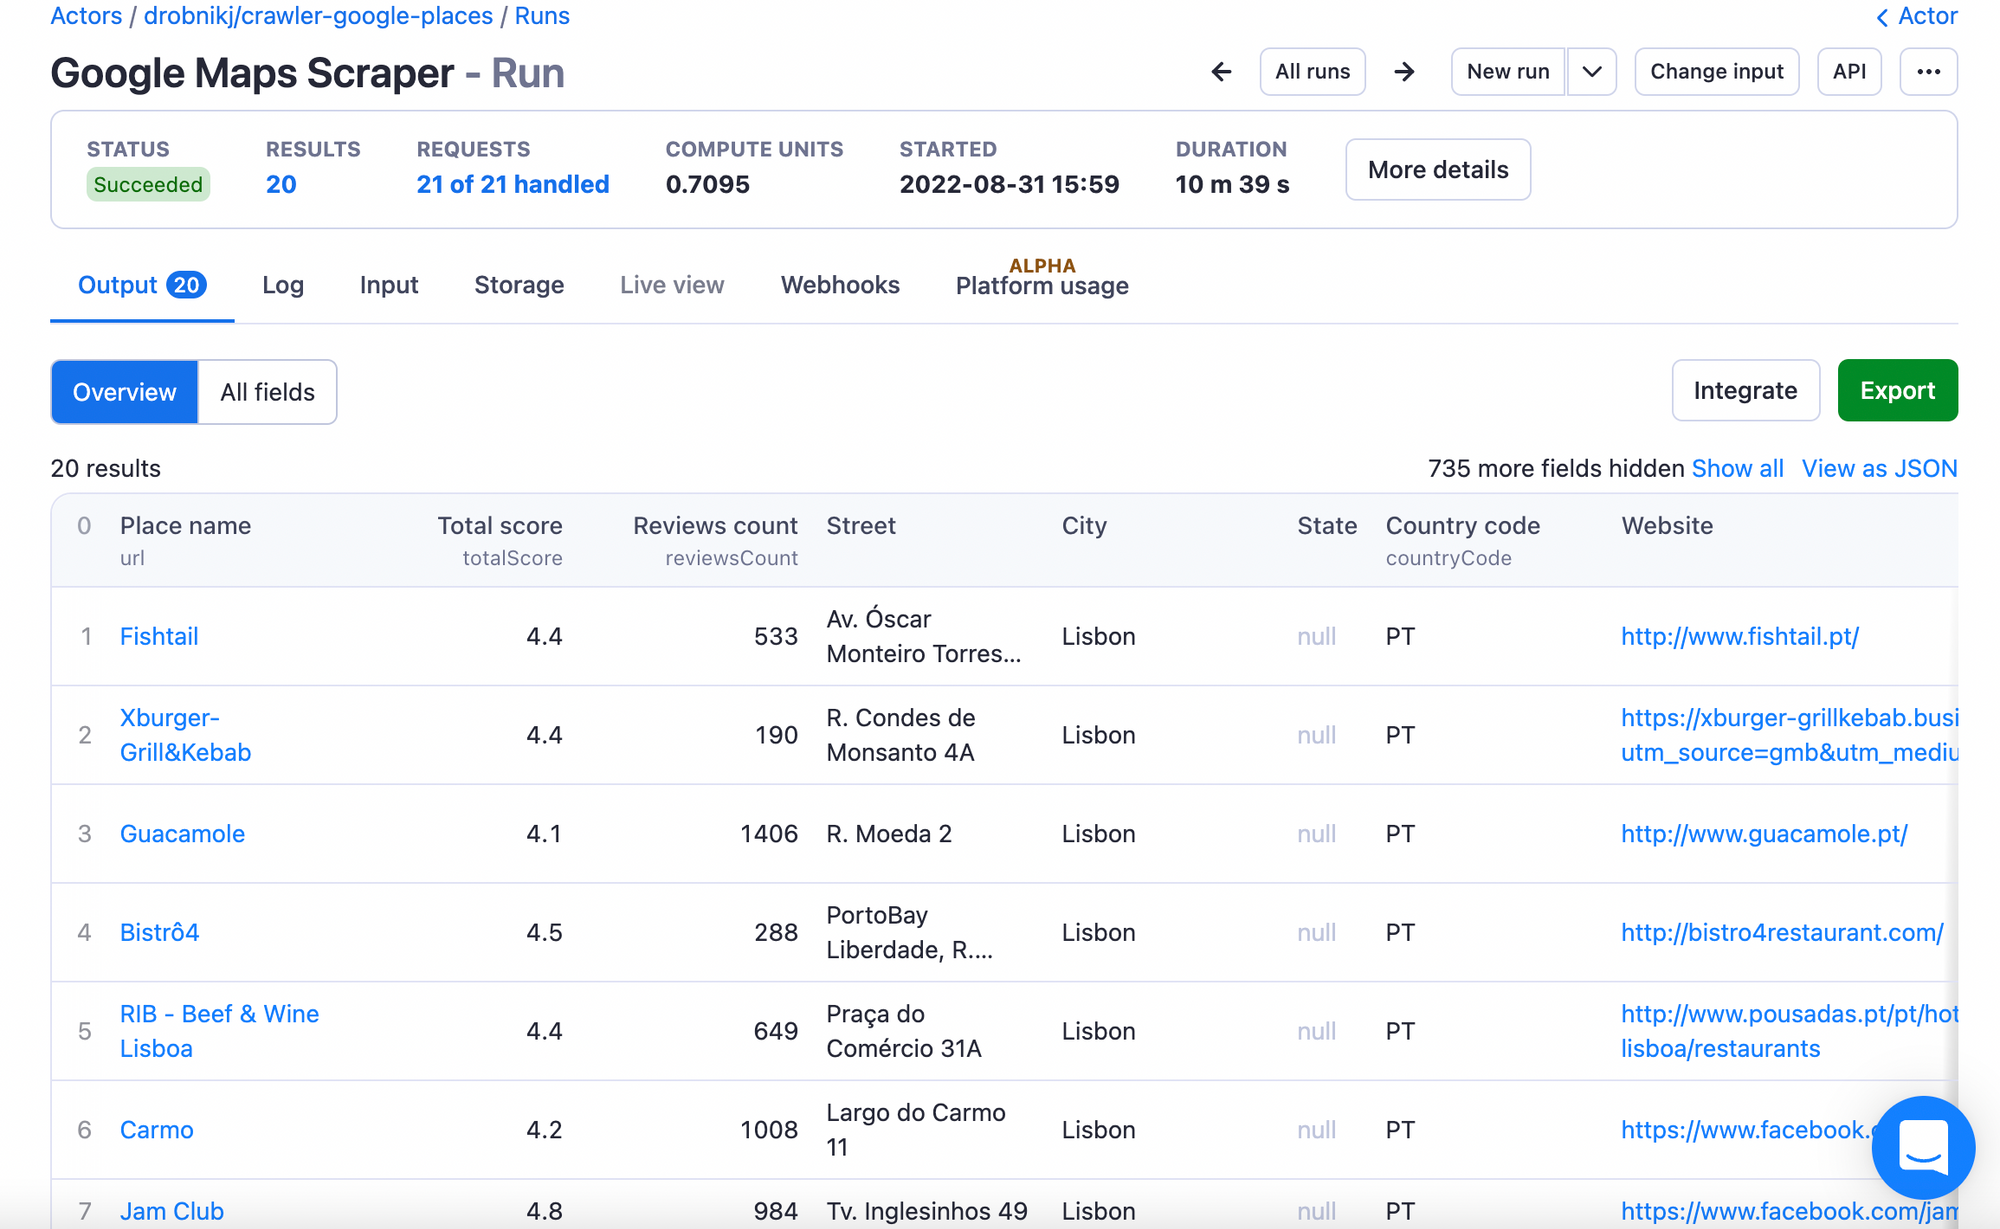
Task: Switch to the Storage tab
Action: [519, 285]
